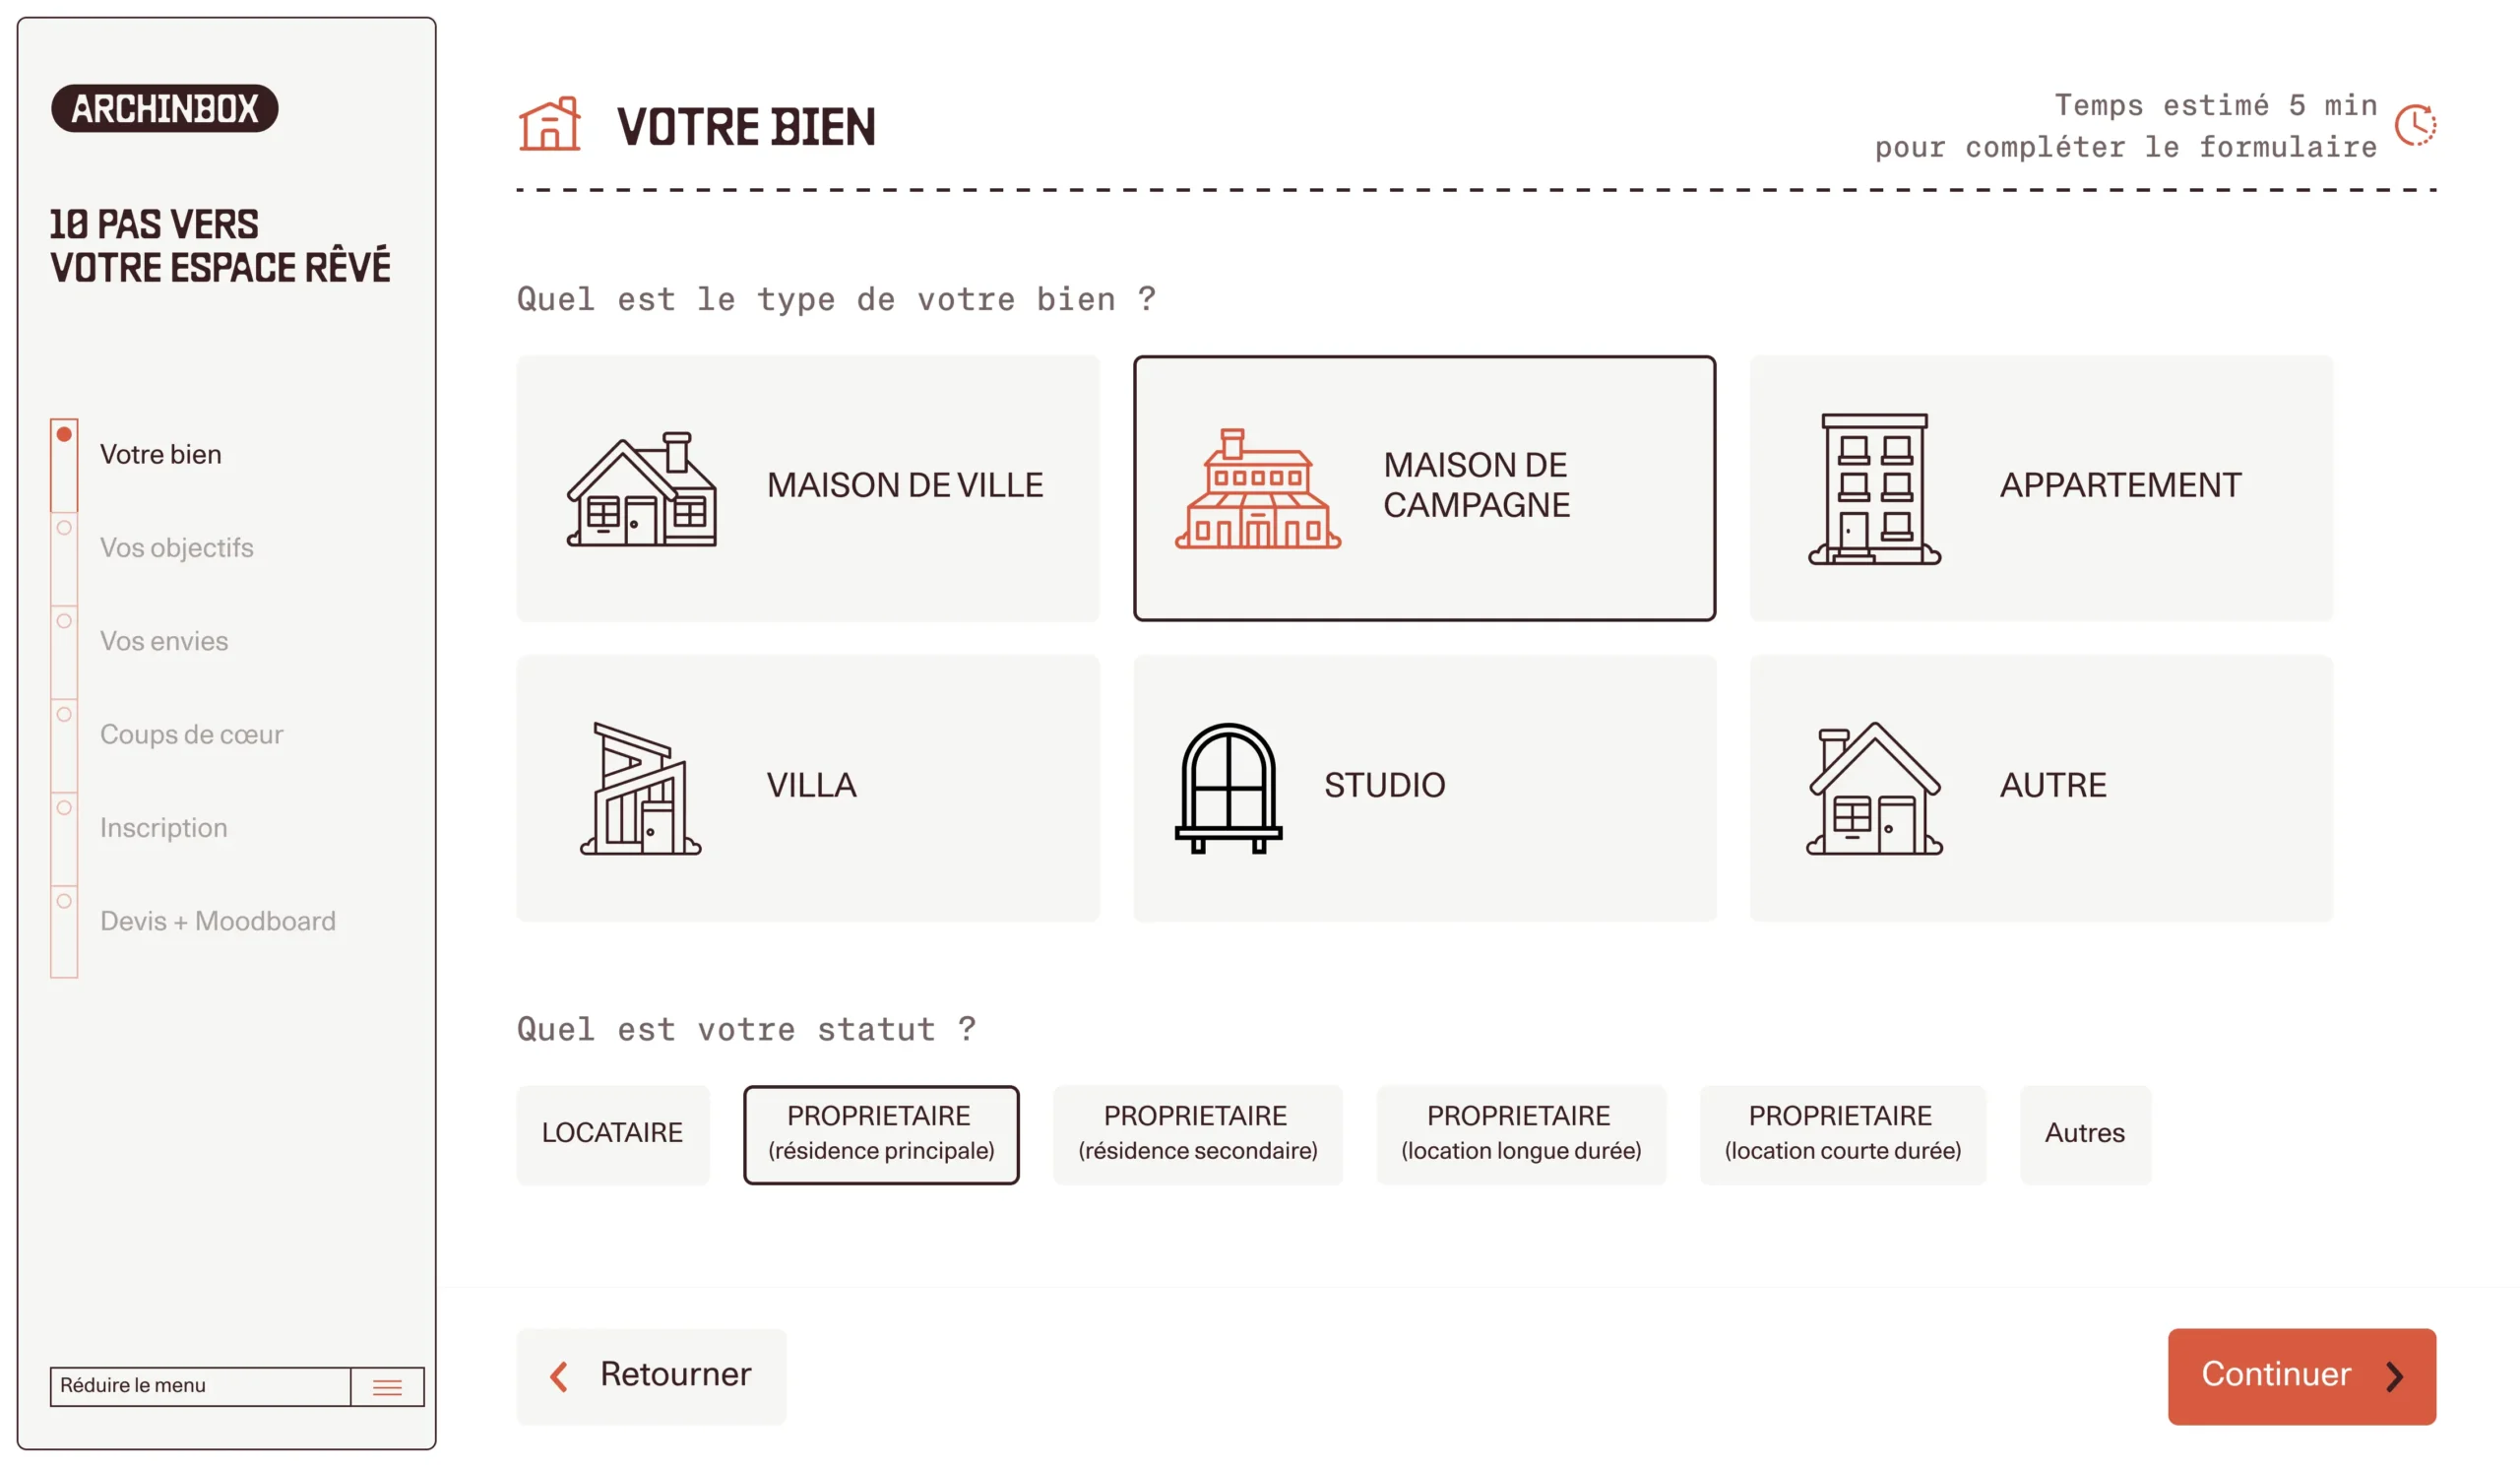Collapse sidebar using the hamburger lines icon
Viewport: 2520px width, 1467px height.
tap(387, 1387)
